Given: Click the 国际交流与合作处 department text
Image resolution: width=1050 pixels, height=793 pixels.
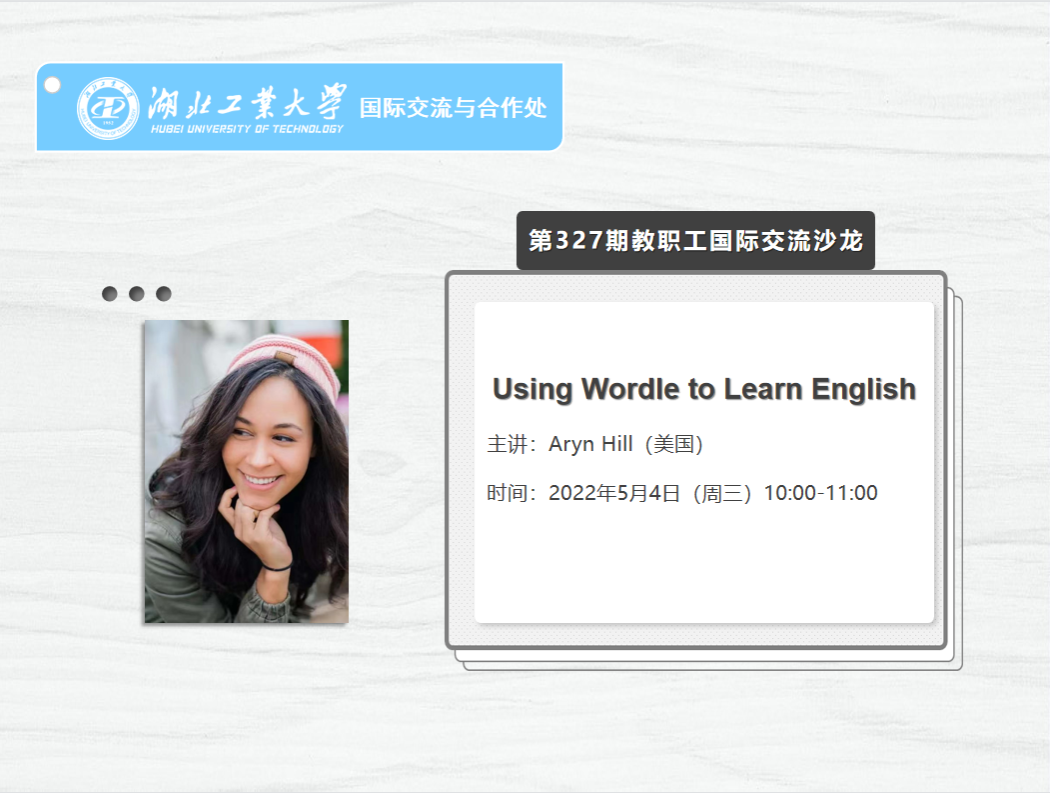Looking at the screenshot, I should tap(453, 108).
